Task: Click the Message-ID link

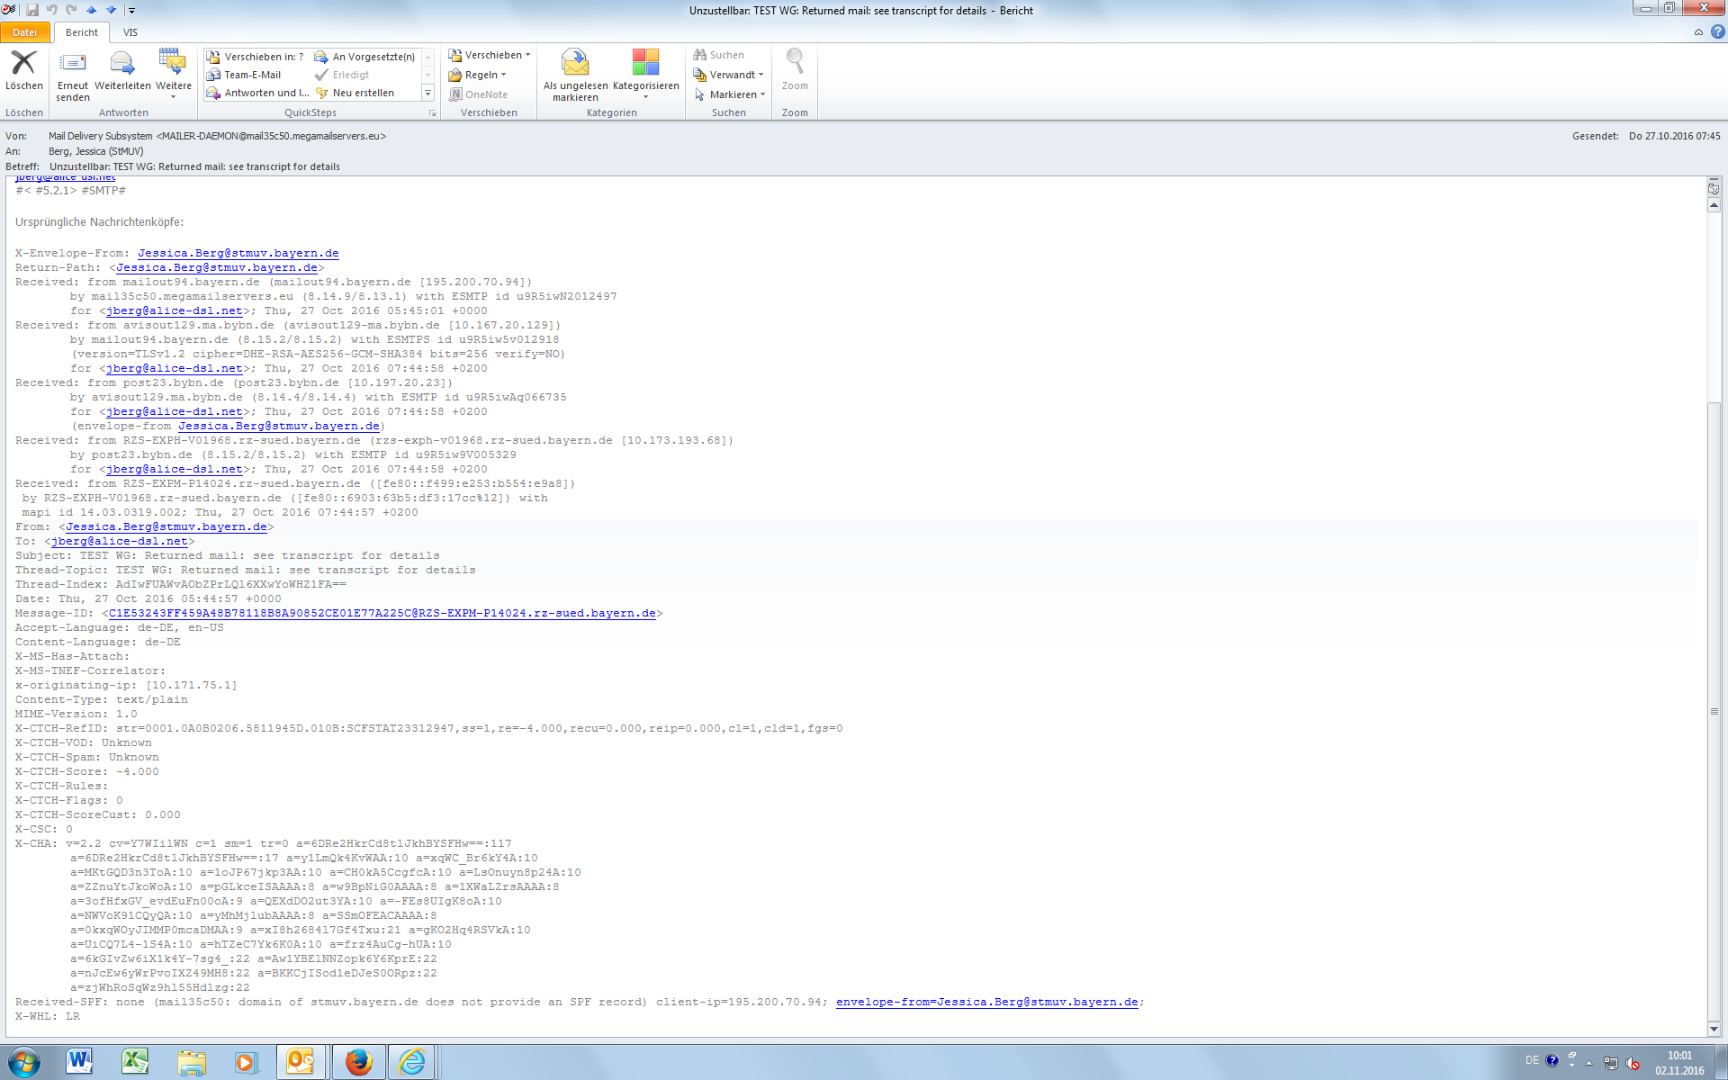Action: (x=382, y=613)
